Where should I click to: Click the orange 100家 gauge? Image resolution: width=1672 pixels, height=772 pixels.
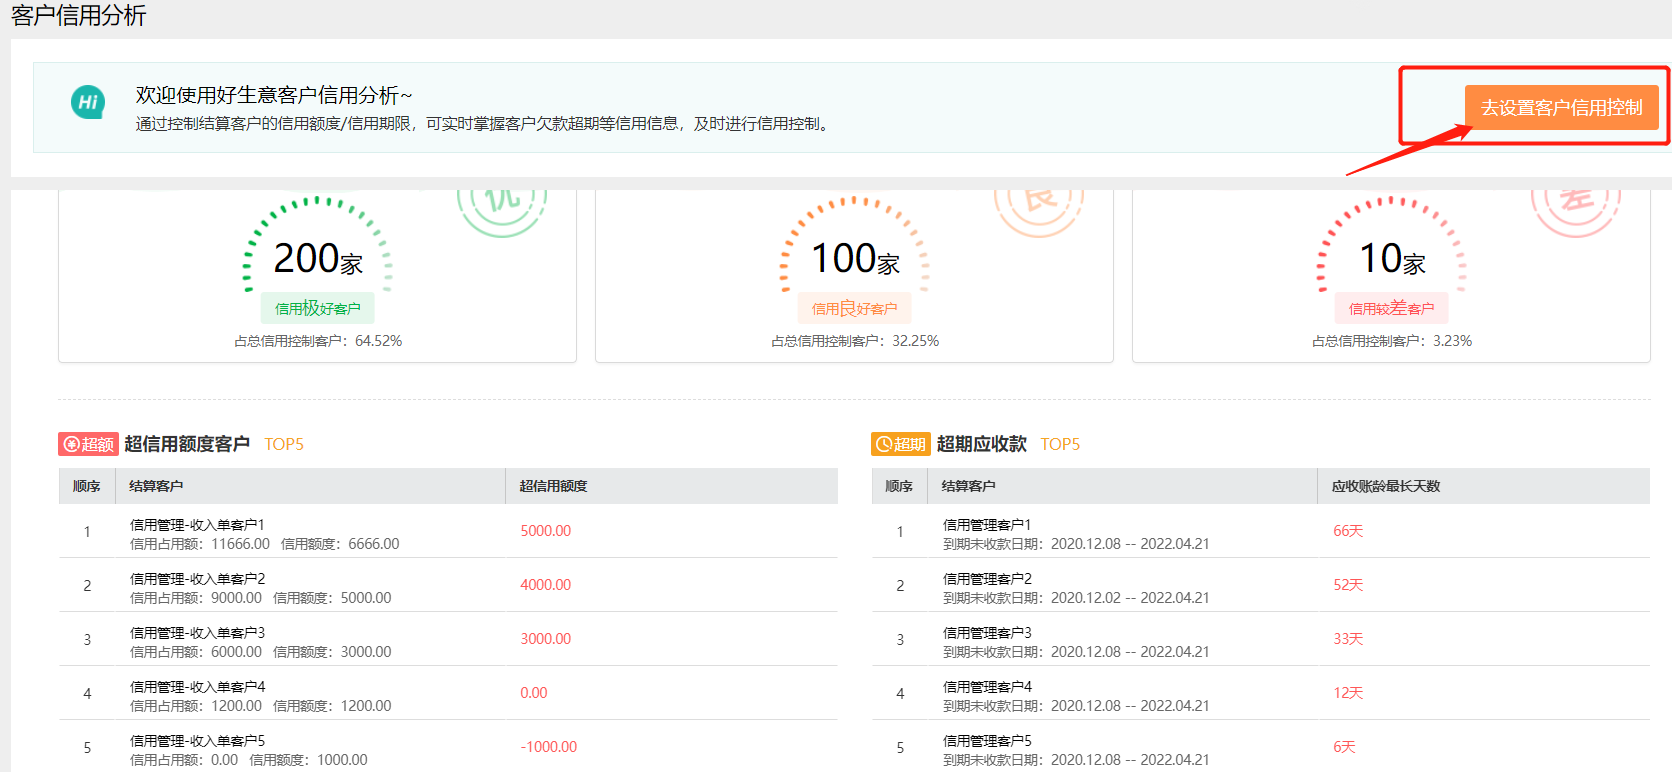[x=855, y=252]
